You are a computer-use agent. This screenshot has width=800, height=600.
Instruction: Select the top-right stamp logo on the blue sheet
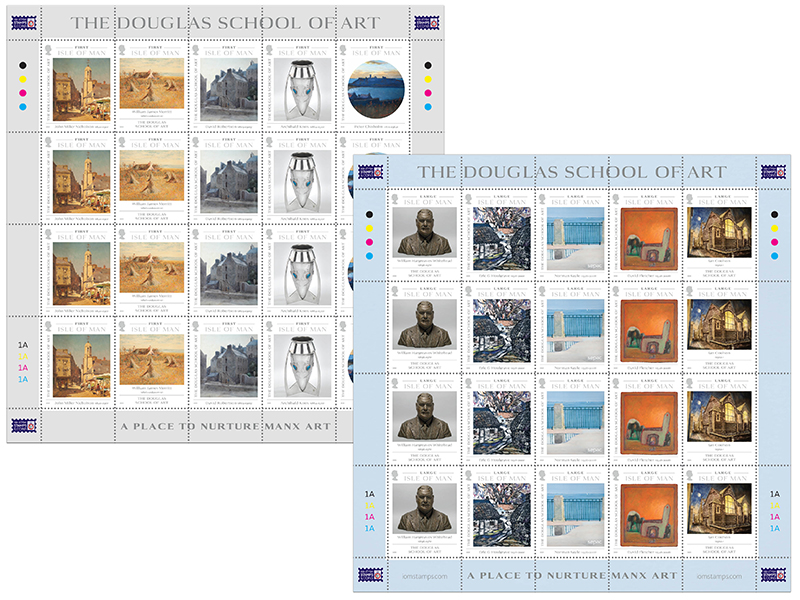773,172
